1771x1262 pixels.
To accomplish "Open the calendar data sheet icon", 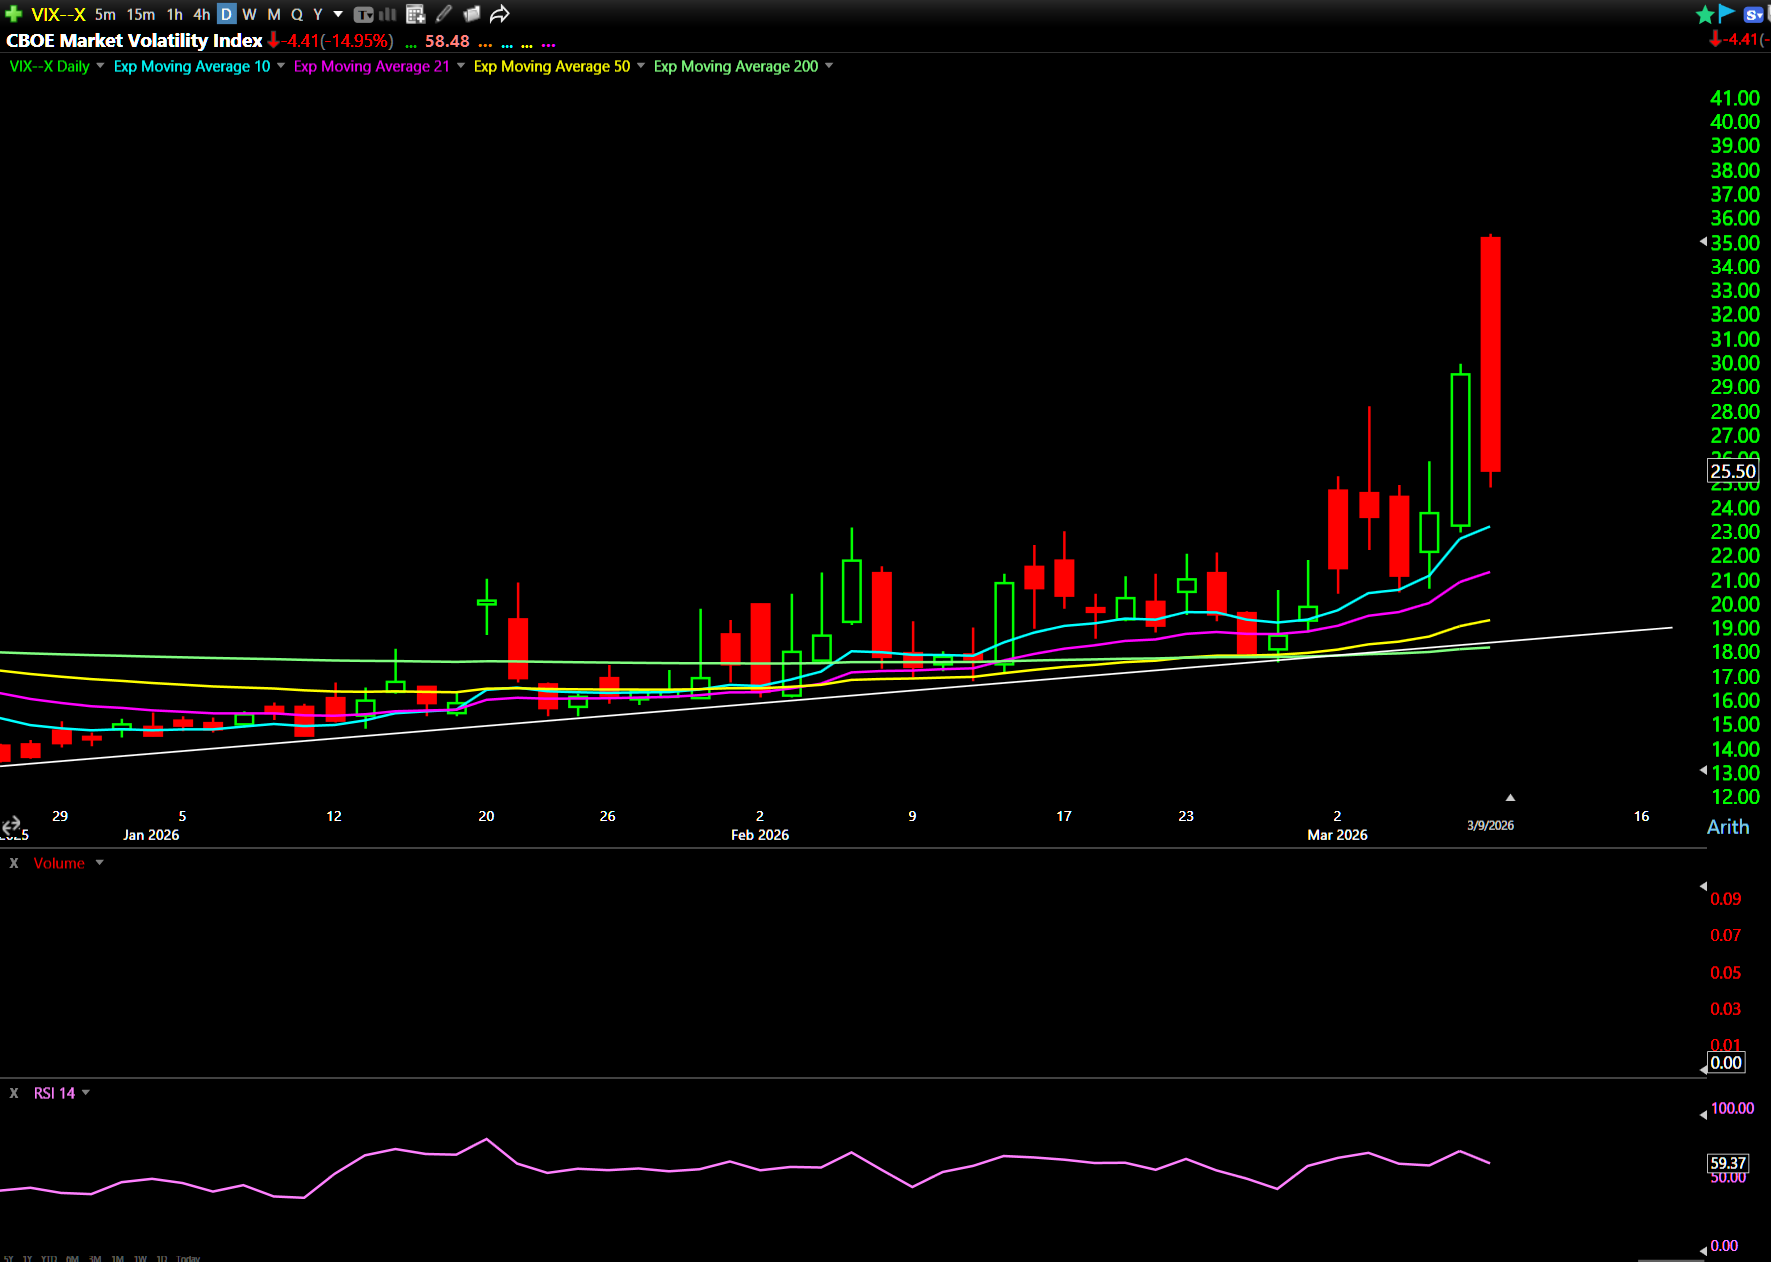I will click(x=416, y=14).
